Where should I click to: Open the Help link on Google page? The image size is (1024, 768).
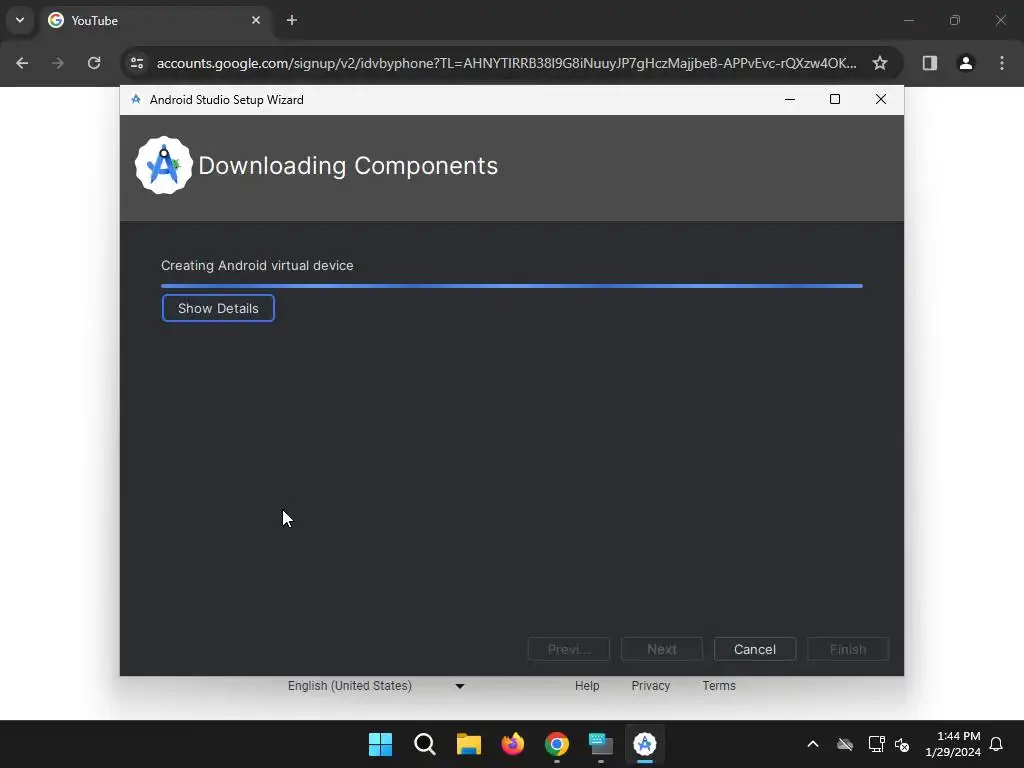click(x=586, y=686)
